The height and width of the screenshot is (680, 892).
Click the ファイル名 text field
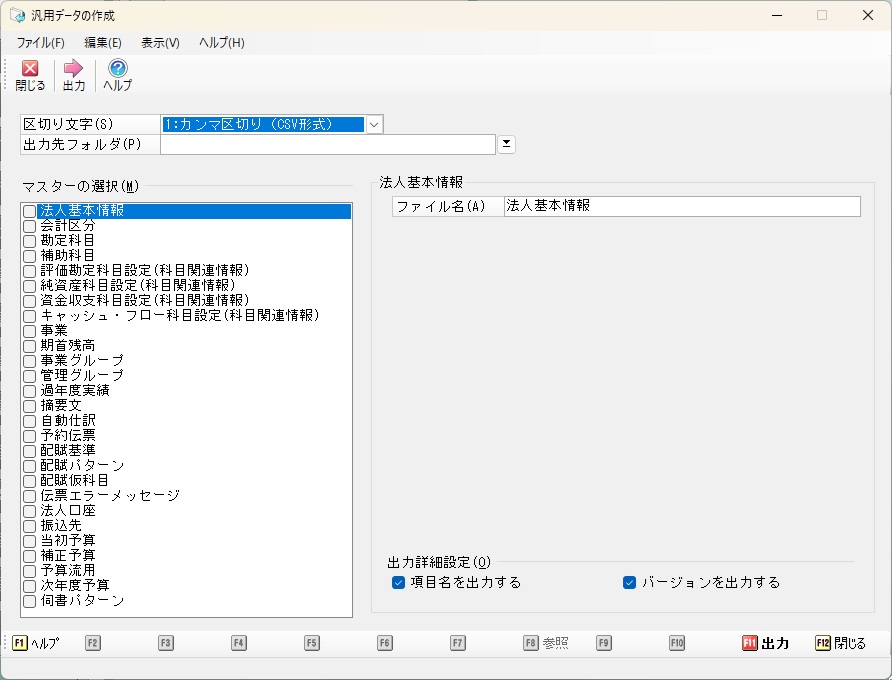[x=681, y=206]
